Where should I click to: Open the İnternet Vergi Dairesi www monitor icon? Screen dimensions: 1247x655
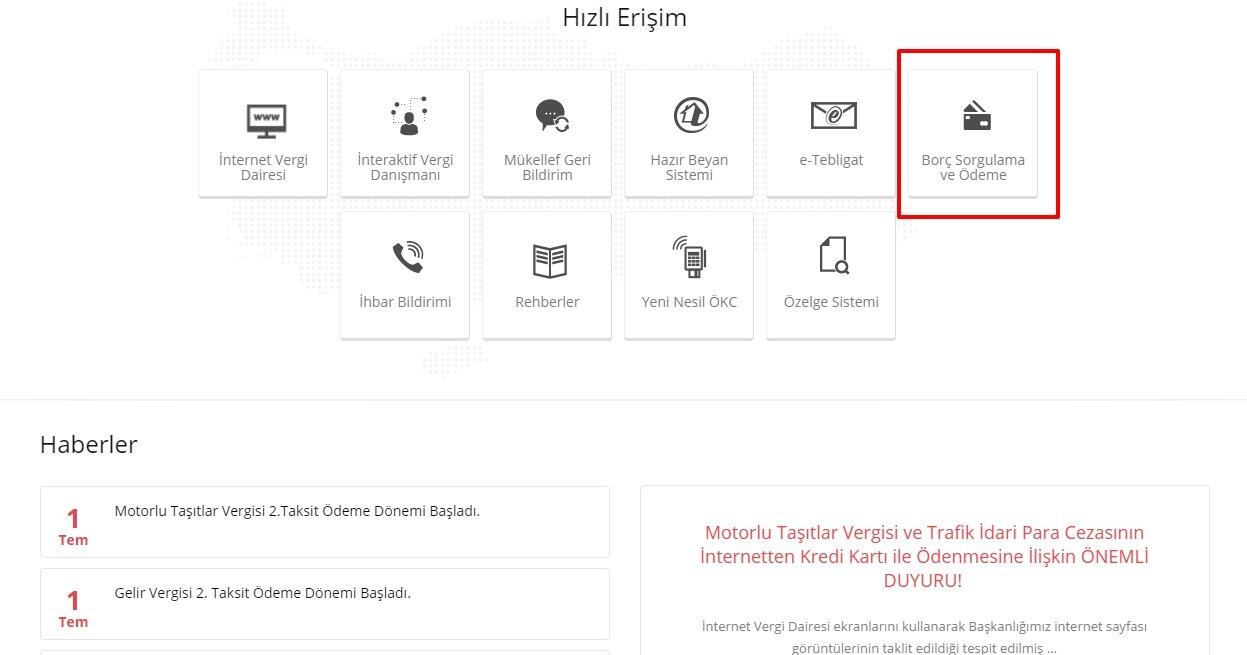tap(264, 119)
